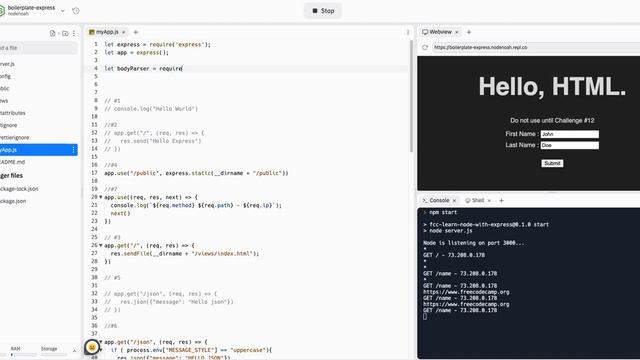
Task: Click the Storage usage bar
Action: pos(53,355)
